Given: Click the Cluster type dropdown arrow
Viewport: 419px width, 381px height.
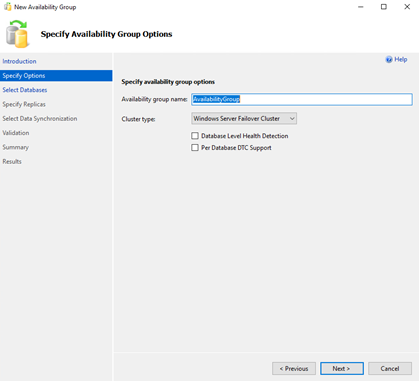Looking at the screenshot, I should click(x=292, y=118).
